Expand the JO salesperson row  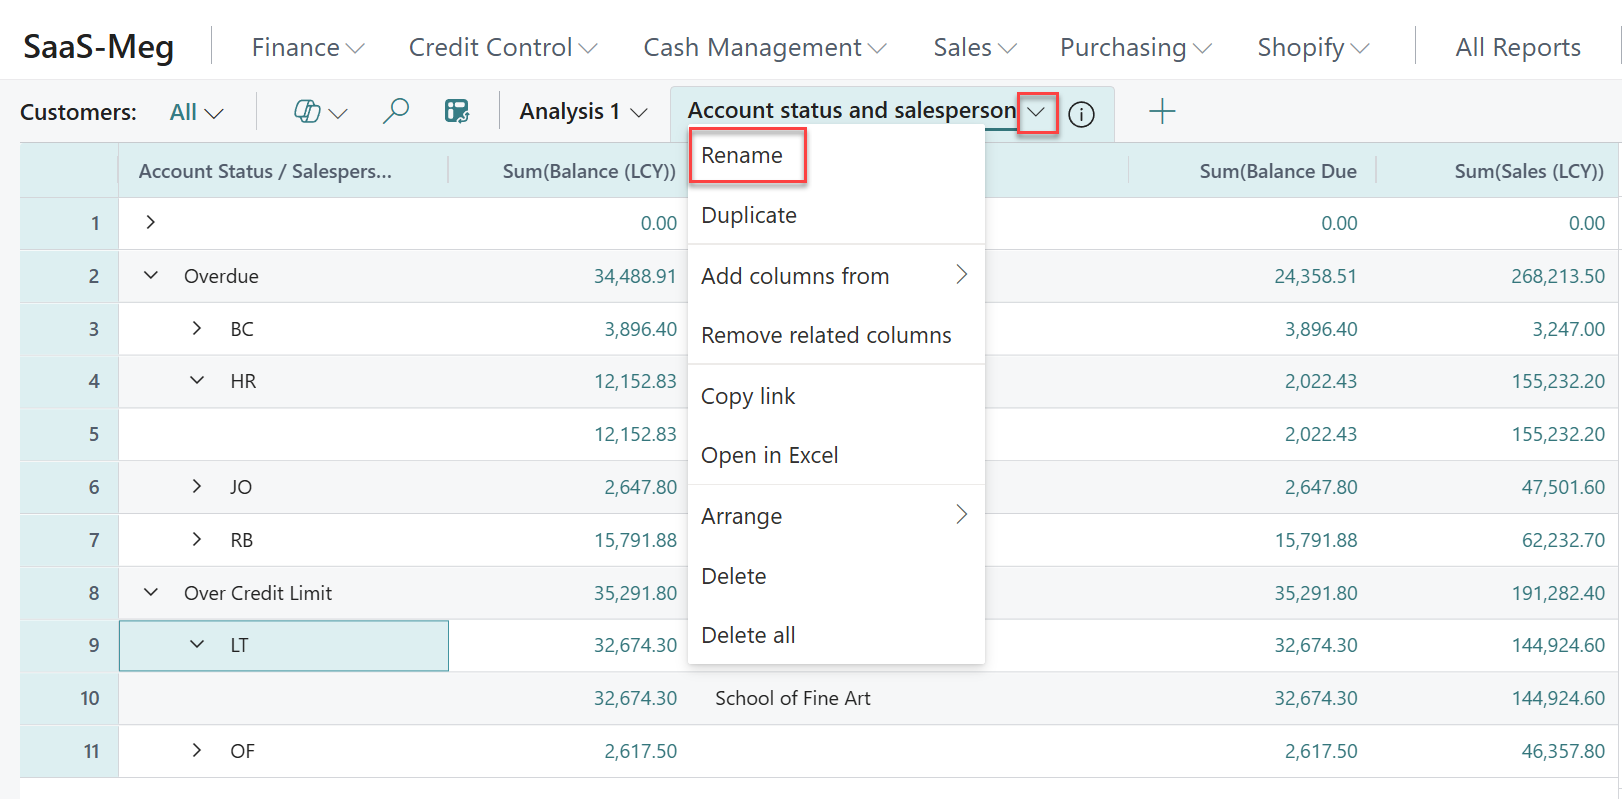[x=196, y=486]
